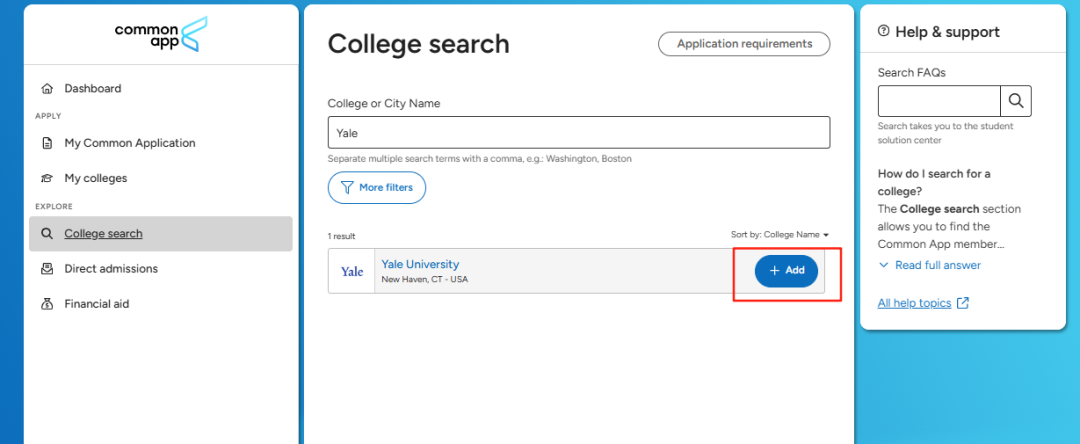Click the College or City Name field
Viewport: 1080px width, 444px height.
(x=578, y=132)
